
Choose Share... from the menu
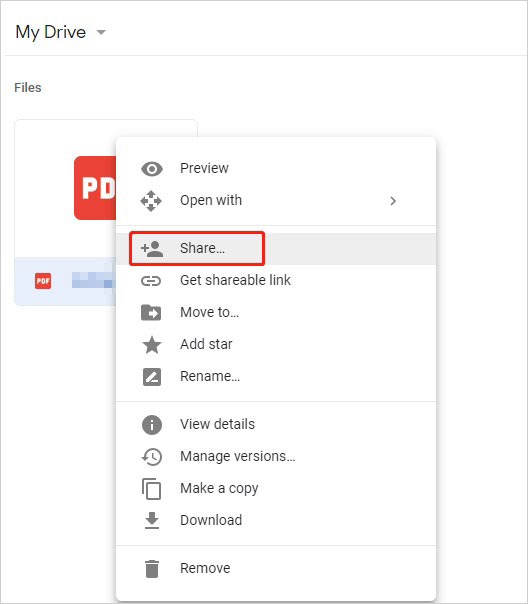pos(276,248)
